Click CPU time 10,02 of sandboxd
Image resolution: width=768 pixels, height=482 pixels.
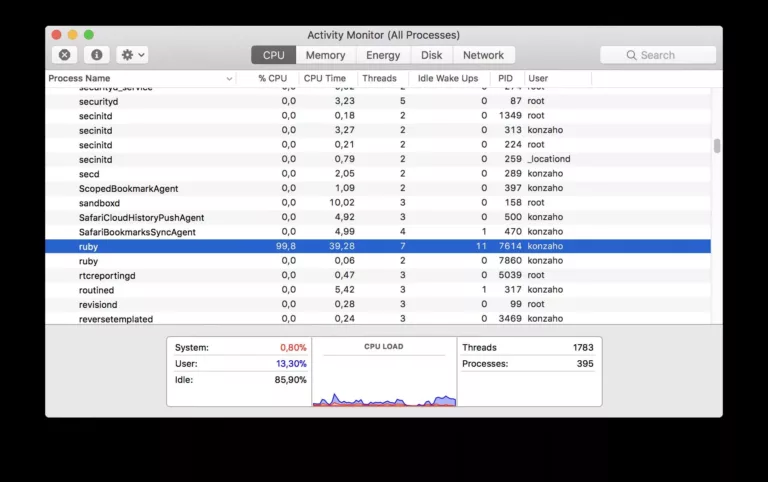click(x=342, y=203)
